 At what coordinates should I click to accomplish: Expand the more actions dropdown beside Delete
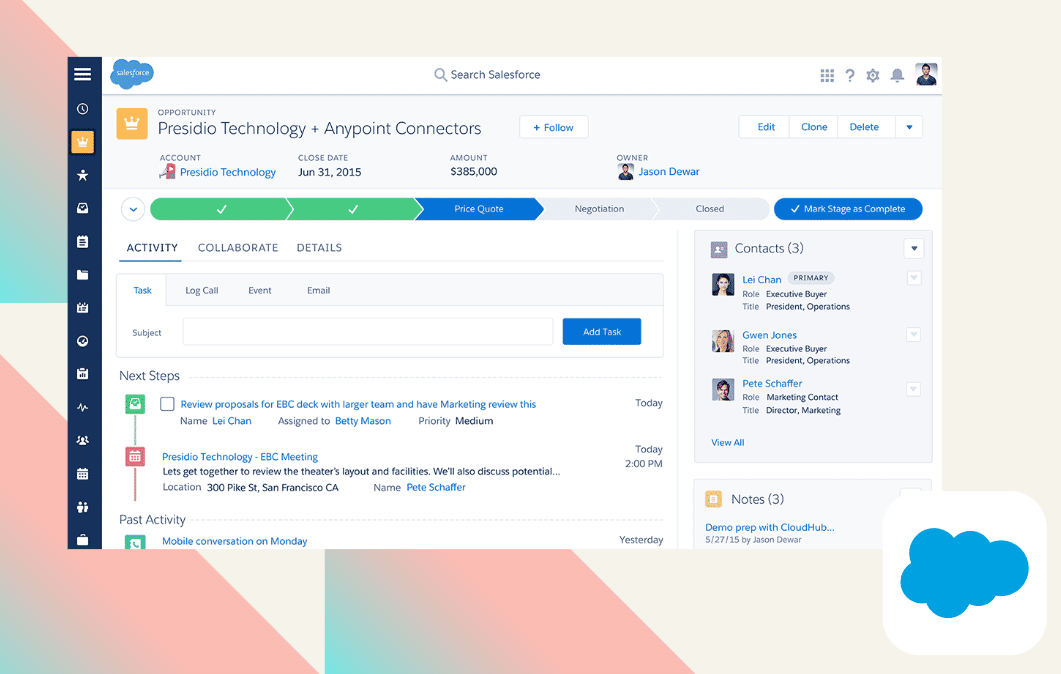(x=909, y=127)
